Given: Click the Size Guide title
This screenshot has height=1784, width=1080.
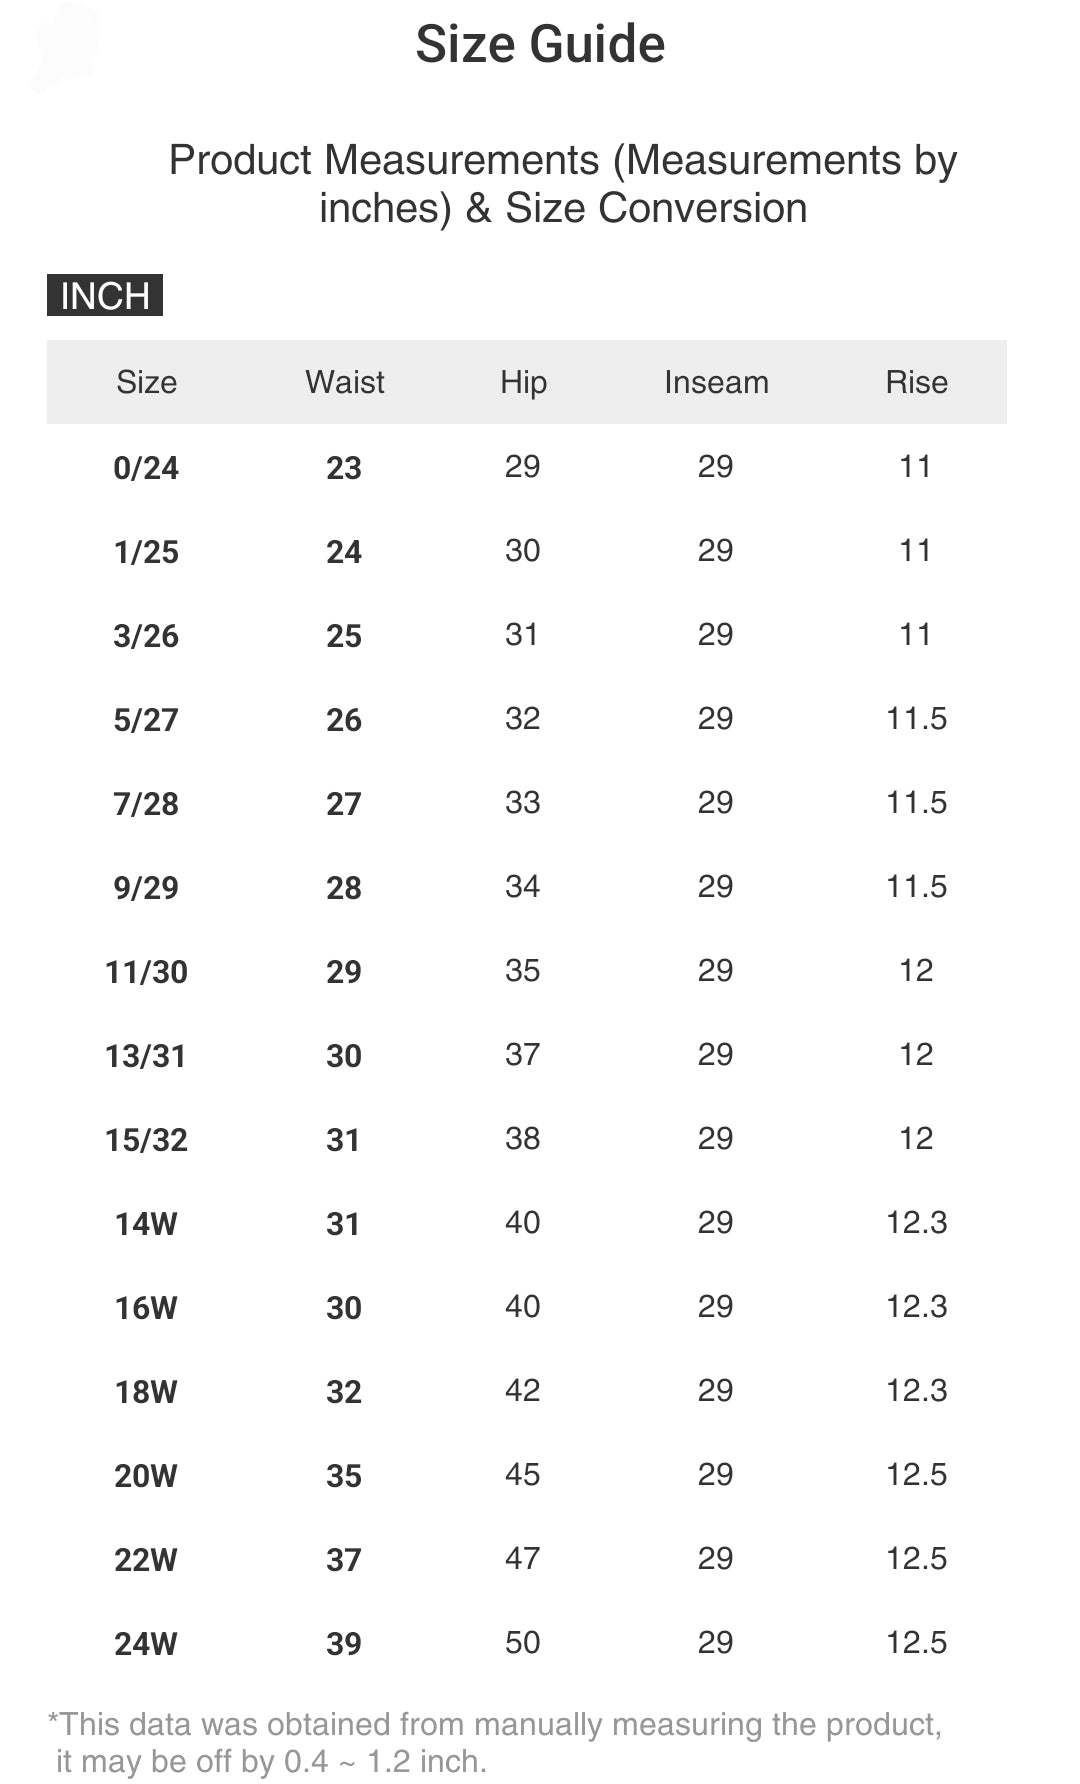Looking at the screenshot, I should (x=540, y=45).
